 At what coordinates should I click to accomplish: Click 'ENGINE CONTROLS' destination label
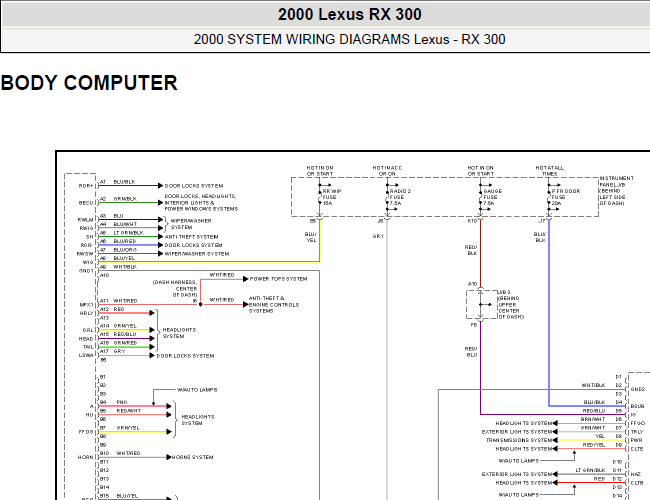coord(274,305)
